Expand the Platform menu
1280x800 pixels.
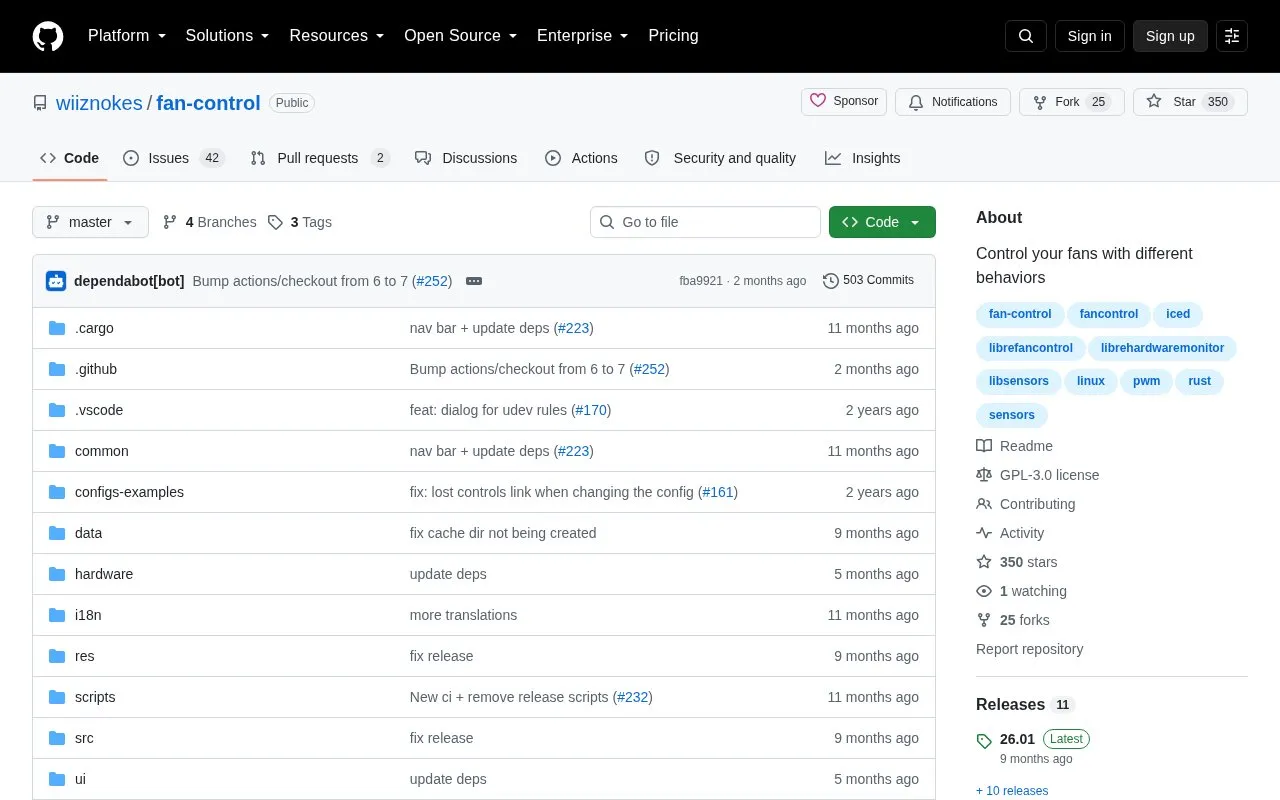[127, 36]
